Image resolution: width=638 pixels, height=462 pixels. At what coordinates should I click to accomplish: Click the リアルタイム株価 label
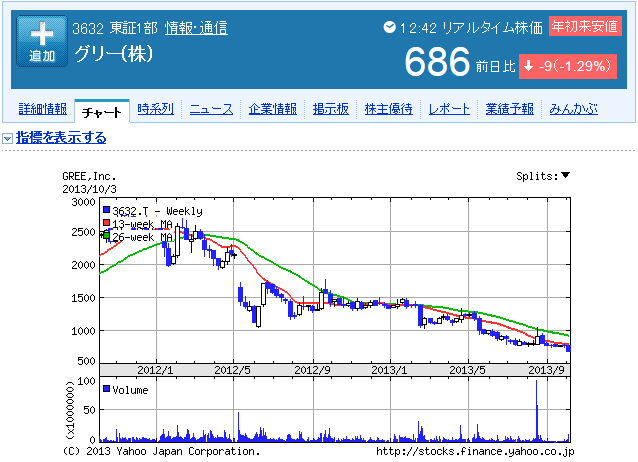point(492,28)
